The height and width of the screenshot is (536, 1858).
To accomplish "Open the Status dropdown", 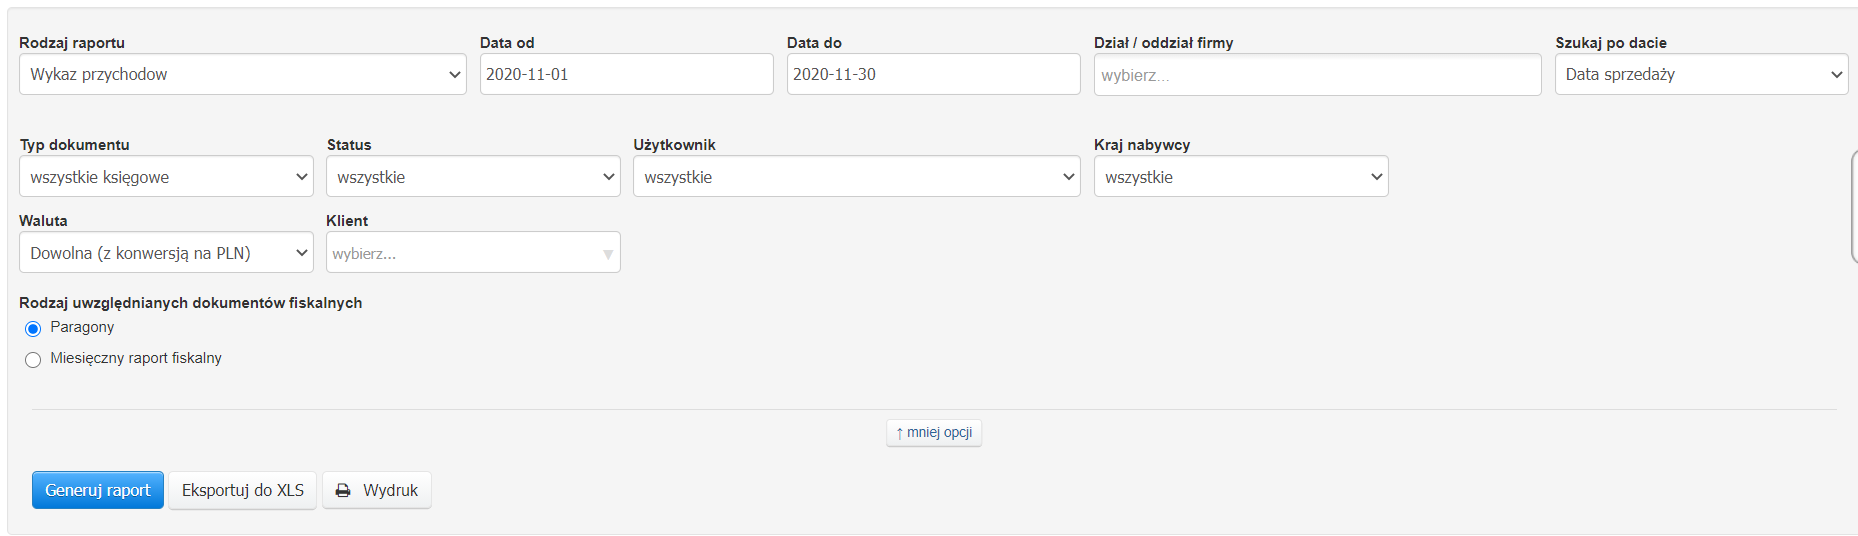I will (472, 177).
